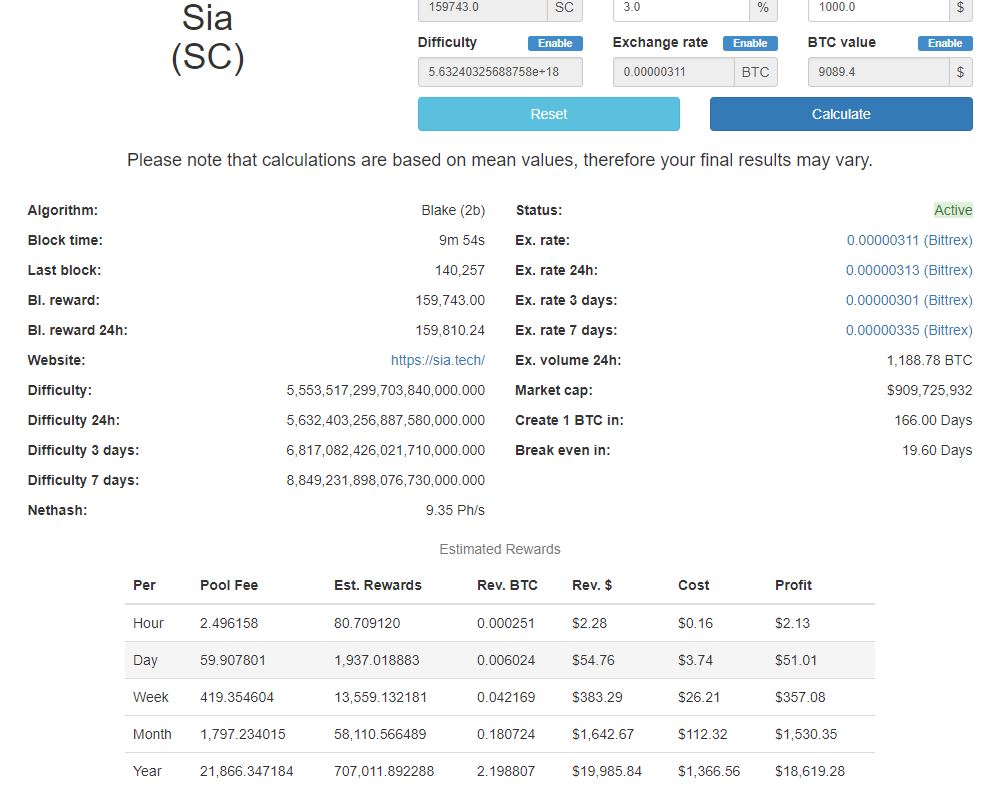Click the Reset button
994x794 pixels.
pos(549,114)
